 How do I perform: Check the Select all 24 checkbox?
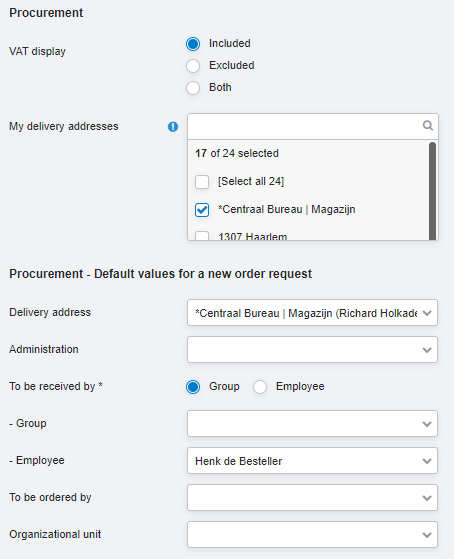(x=202, y=181)
